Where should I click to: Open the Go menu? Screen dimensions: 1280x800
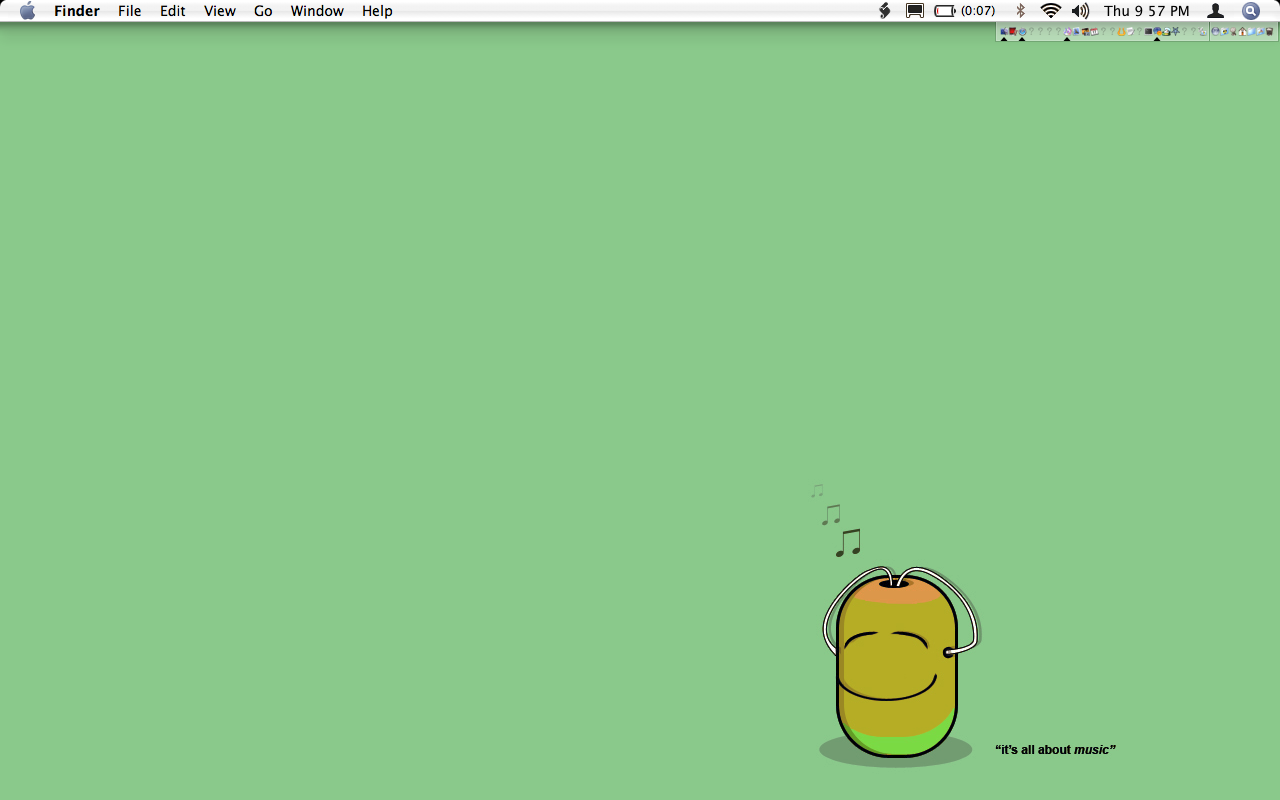click(263, 11)
